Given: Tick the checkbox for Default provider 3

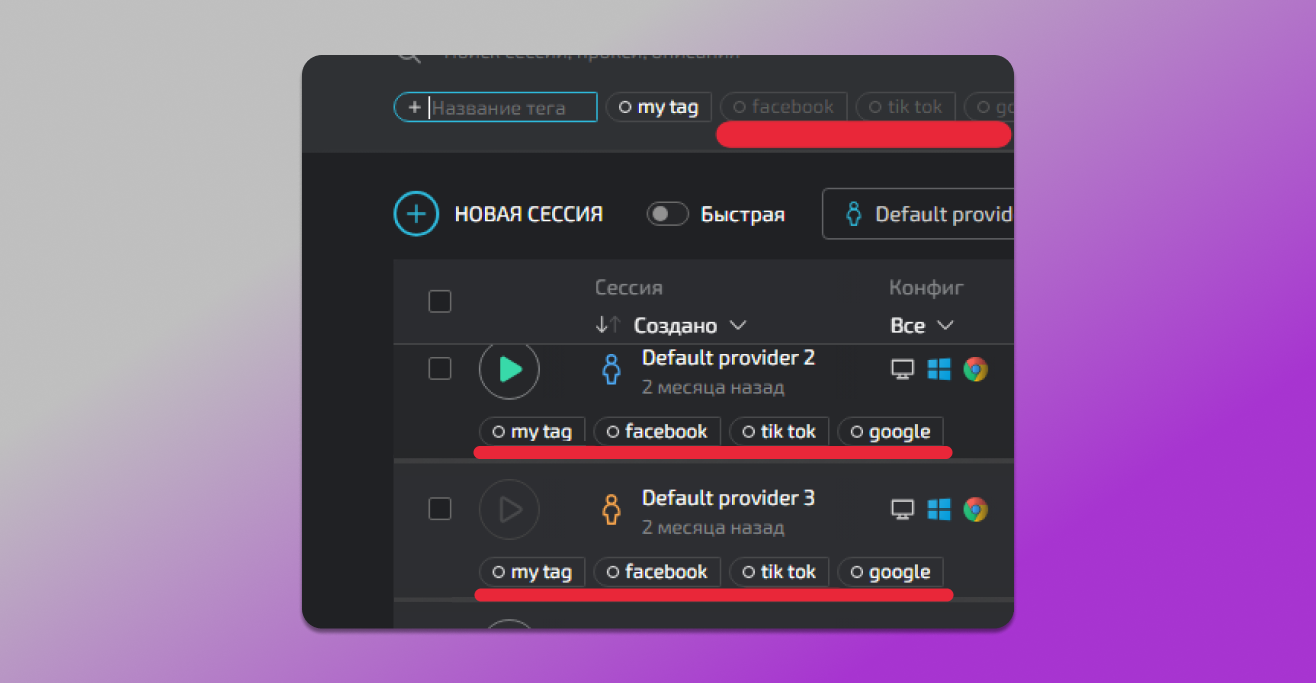Looking at the screenshot, I should [x=440, y=509].
